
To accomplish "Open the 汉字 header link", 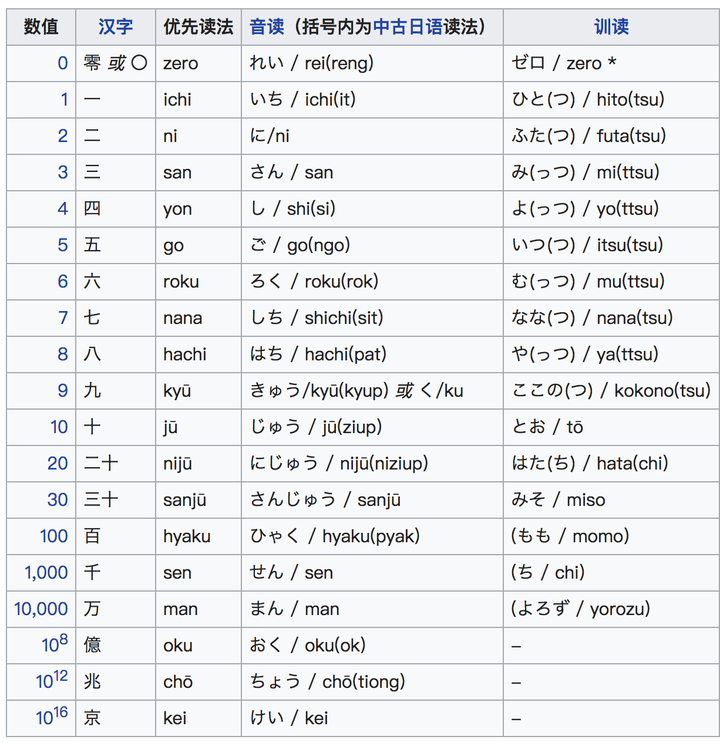I will pos(115,27).
